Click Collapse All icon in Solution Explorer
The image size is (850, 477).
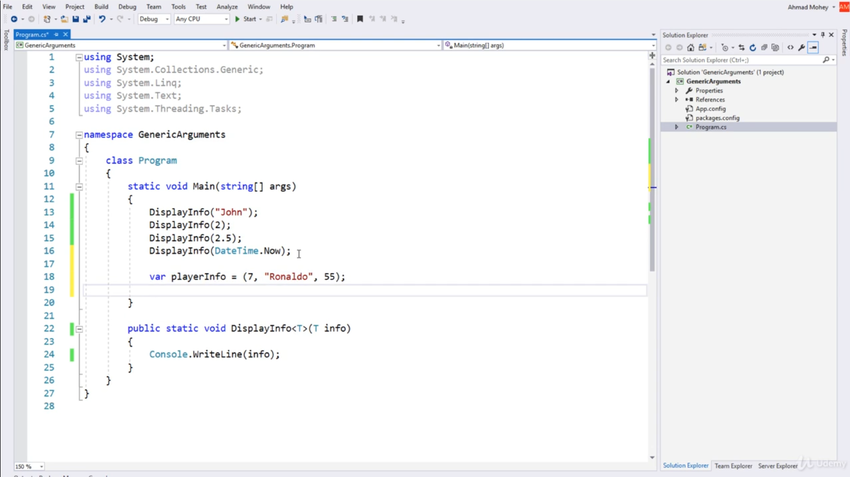764,48
